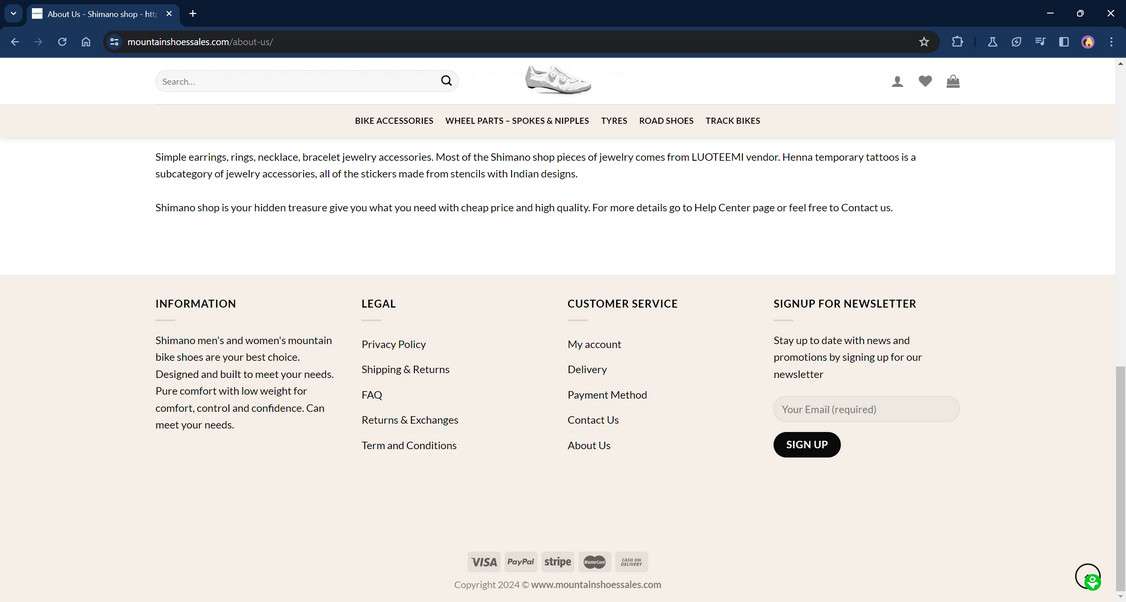The image size is (1126, 602).
Task: Open the wishlist heart icon
Action: [x=925, y=81]
